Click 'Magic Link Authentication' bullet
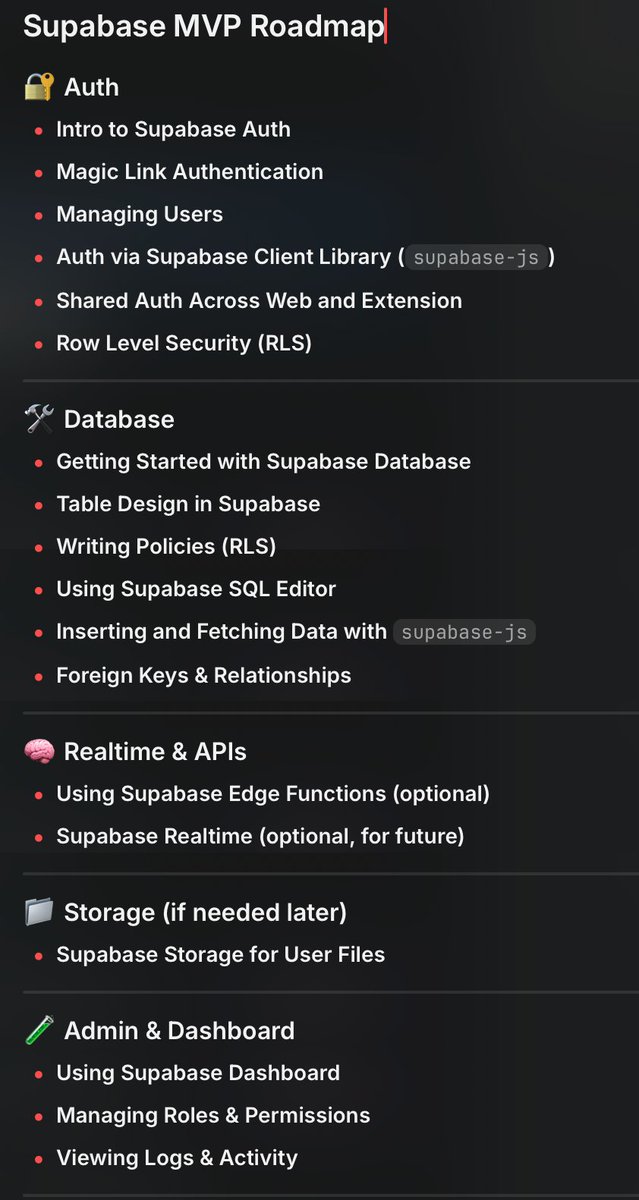The width and height of the screenshot is (639, 1200). click(x=189, y=171)
